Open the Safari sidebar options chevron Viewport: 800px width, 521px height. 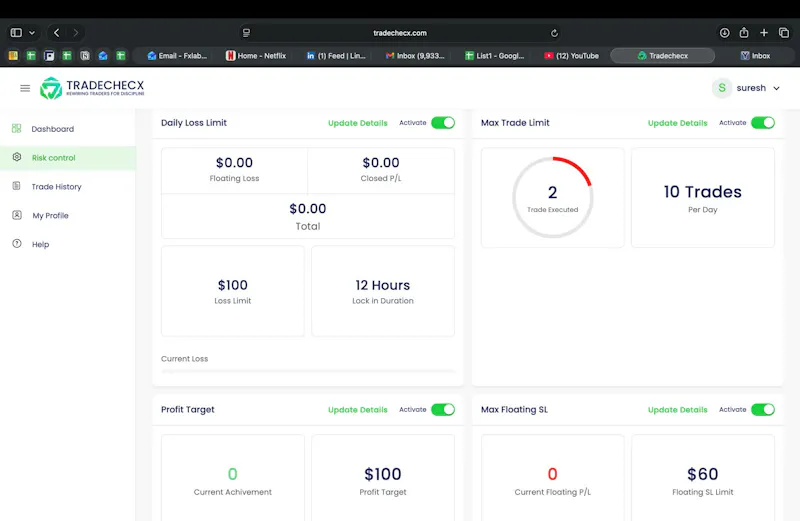(32, 33)
